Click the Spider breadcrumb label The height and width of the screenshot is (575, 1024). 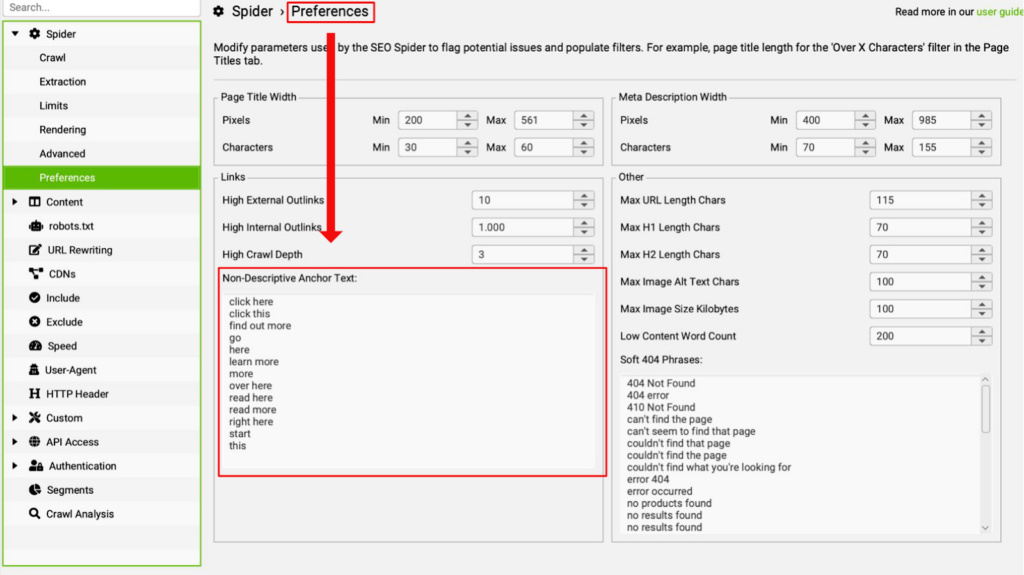[x=252, y=12]
